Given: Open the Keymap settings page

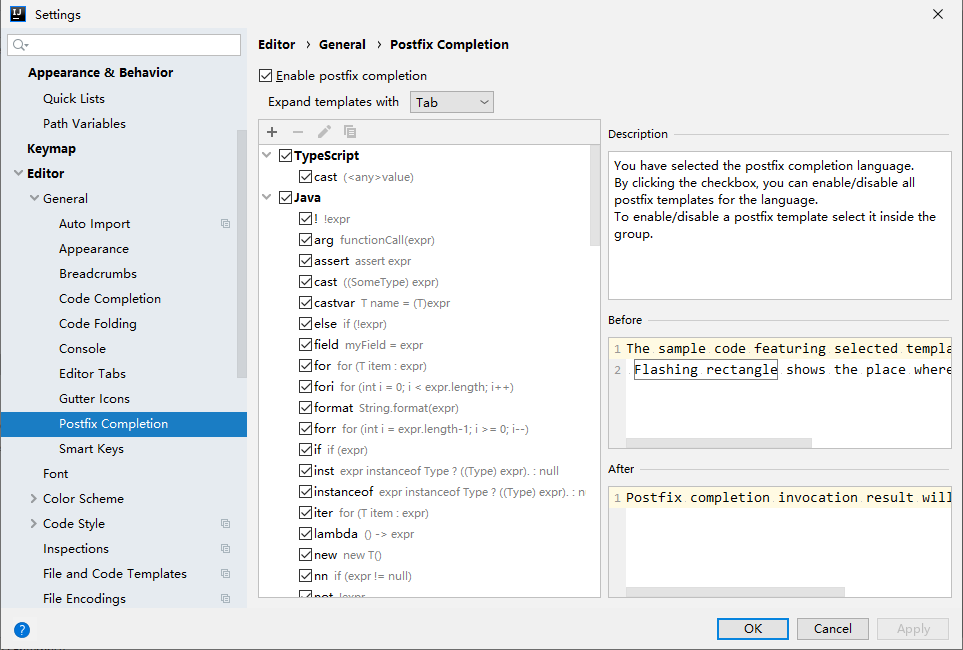Looking at the screenshot, I should point(52,149).
